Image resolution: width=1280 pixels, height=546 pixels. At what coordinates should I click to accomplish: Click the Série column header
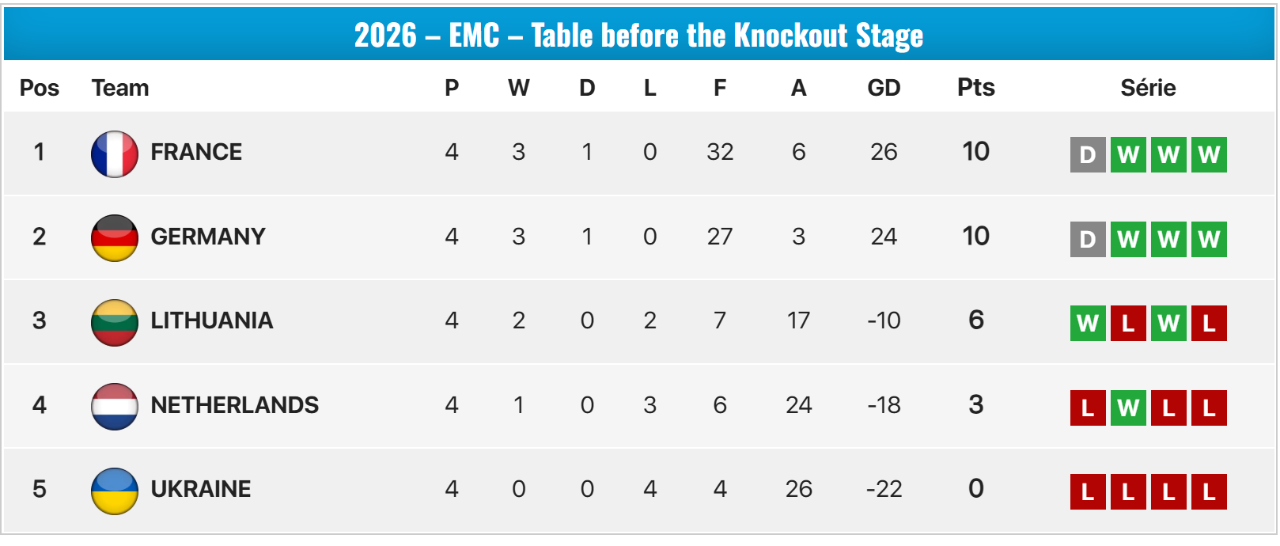[x=1148, y=88]
